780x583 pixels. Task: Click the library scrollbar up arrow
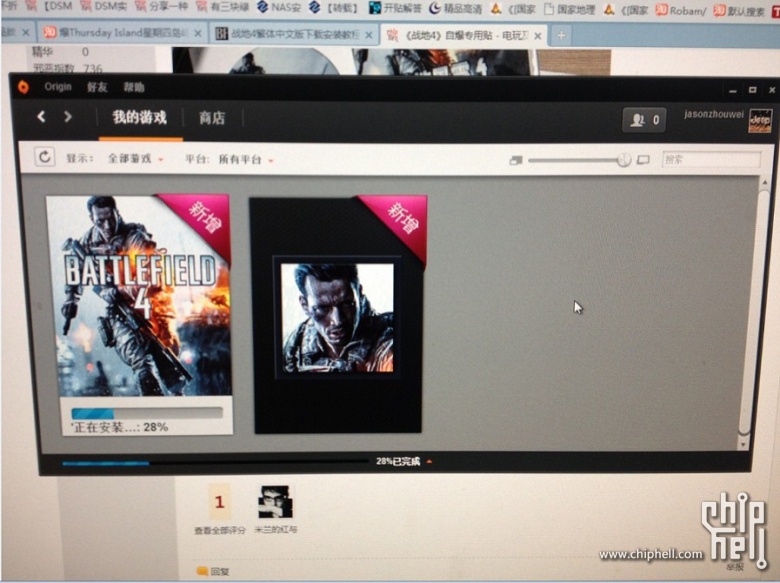765,183
